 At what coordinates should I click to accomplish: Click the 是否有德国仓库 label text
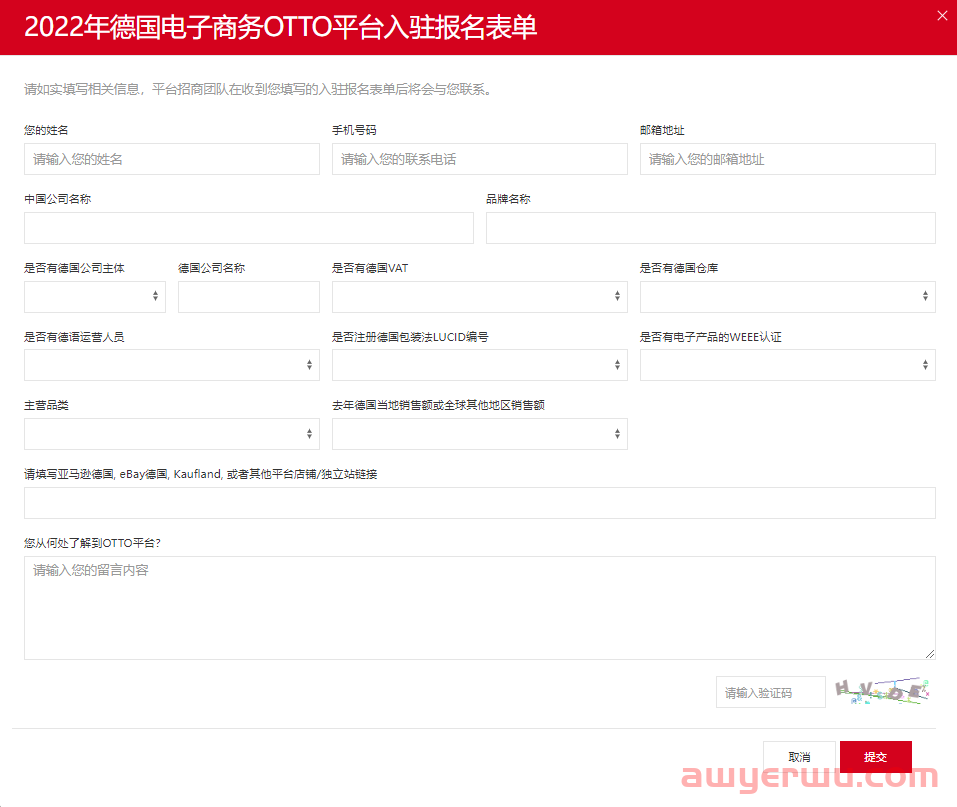click(x=679, y=268)
